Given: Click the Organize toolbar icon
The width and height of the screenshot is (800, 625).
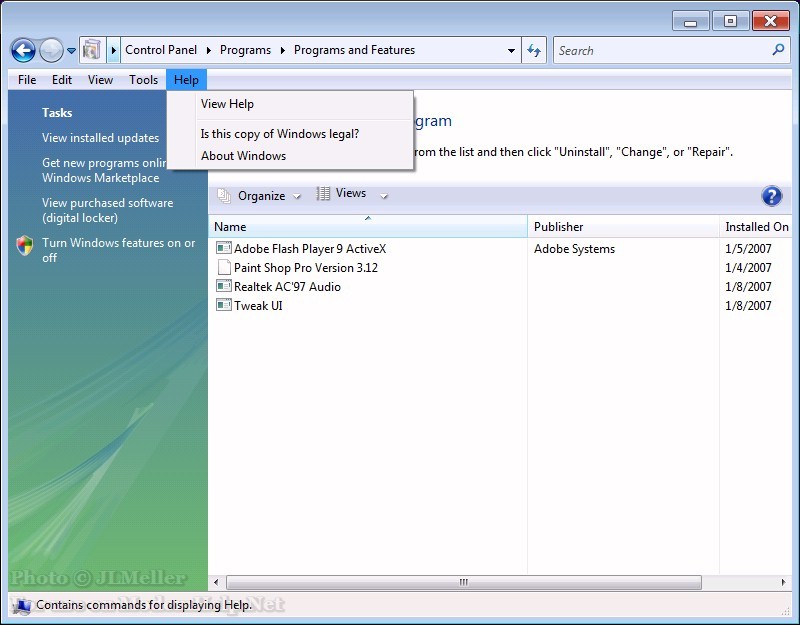Looking at the screenshot, I should tap(224, 195).
